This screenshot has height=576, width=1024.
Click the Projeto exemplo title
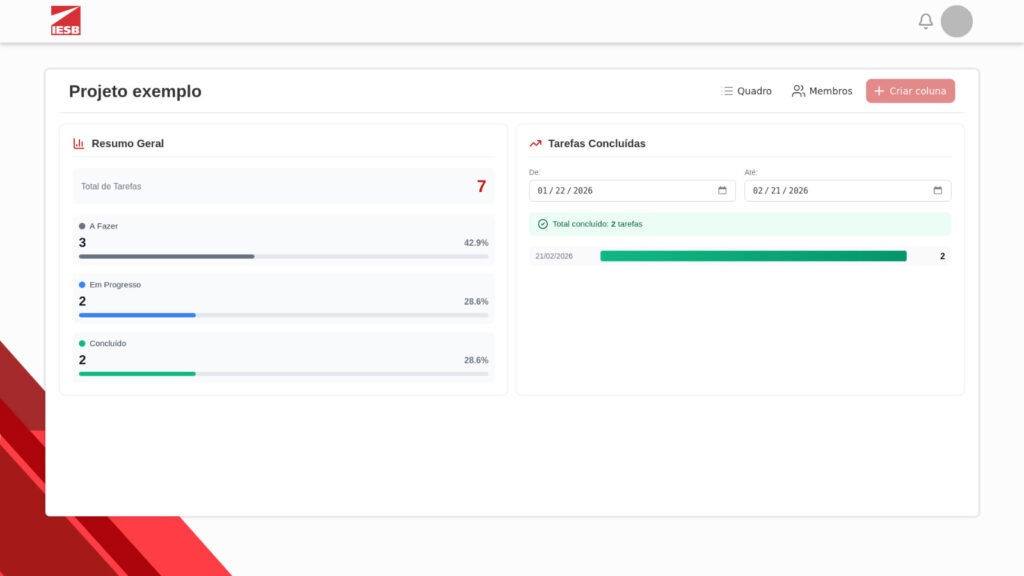pos(135,92)
